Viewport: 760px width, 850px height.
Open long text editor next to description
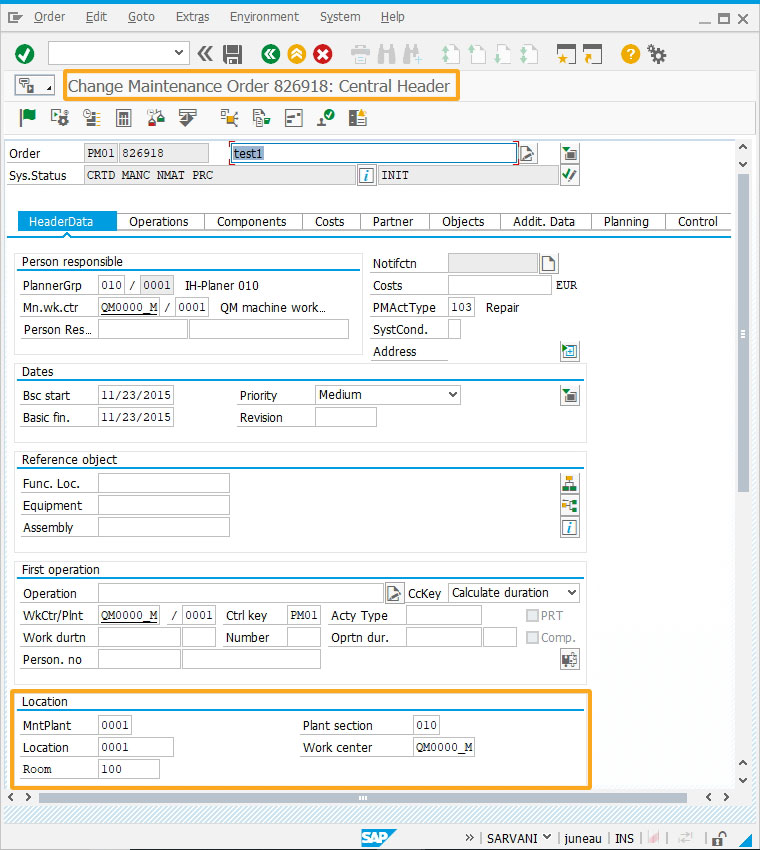pos(527,153)
